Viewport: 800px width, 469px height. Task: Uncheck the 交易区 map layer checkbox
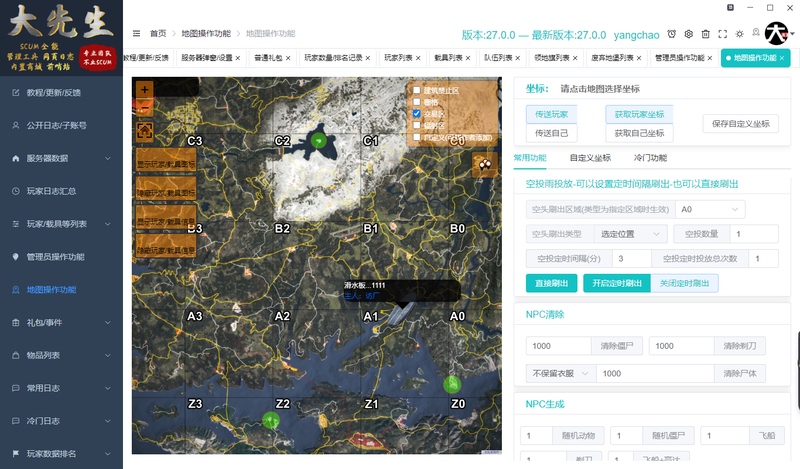[x=417, y=113]
